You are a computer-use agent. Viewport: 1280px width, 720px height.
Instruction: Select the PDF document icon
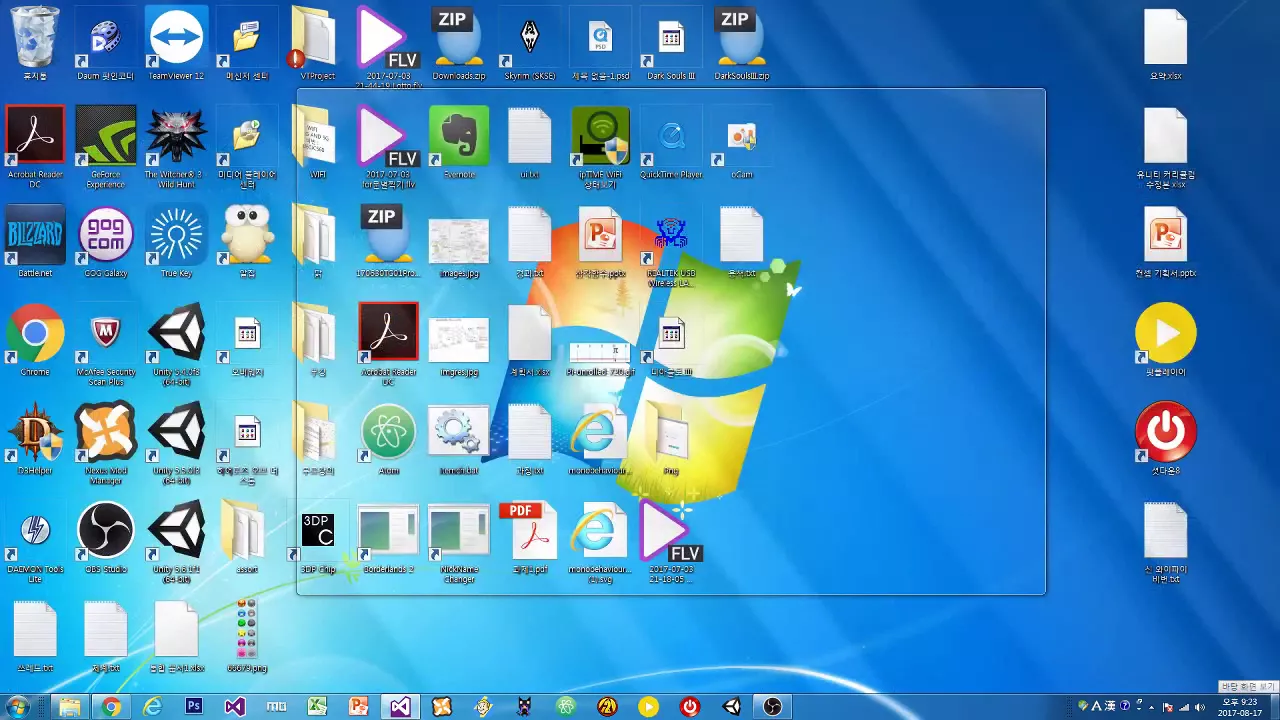point(530,537)
